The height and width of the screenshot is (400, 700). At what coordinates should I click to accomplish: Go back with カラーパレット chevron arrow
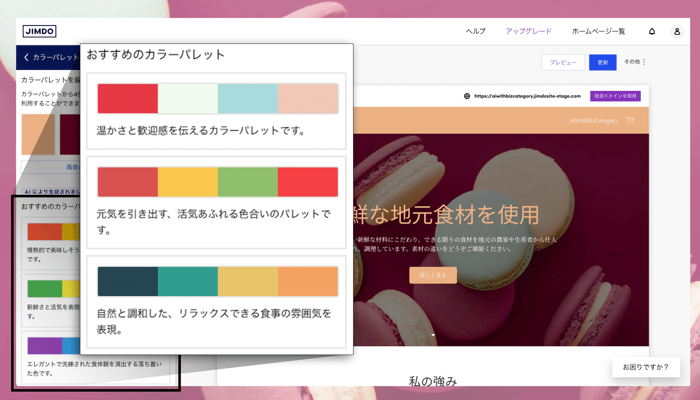point(26,57)
